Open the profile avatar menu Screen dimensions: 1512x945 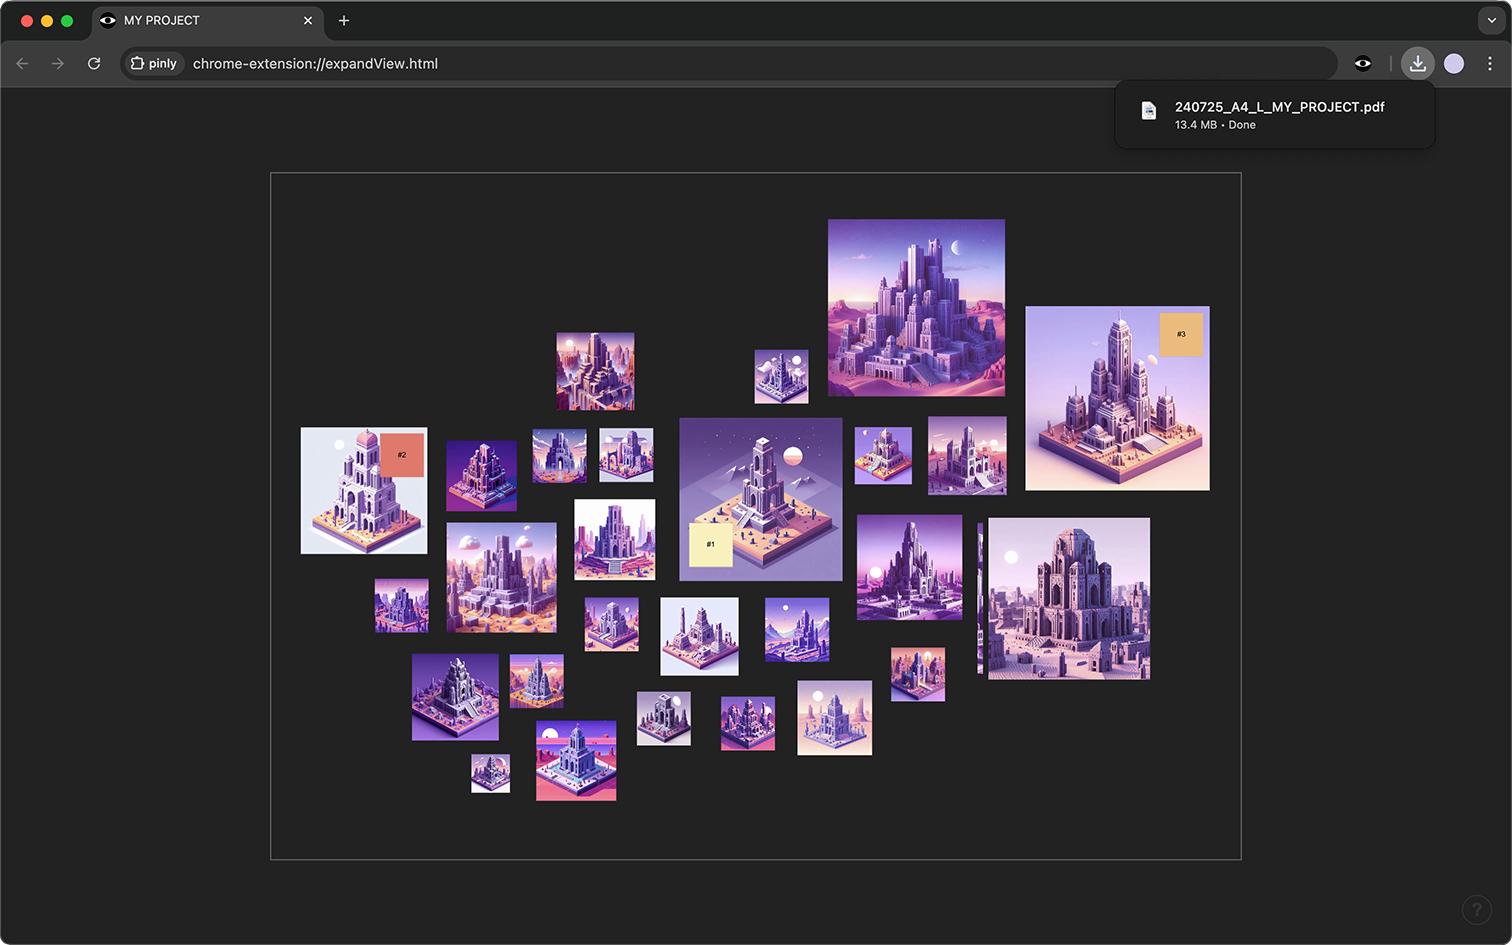point(1453,63)
